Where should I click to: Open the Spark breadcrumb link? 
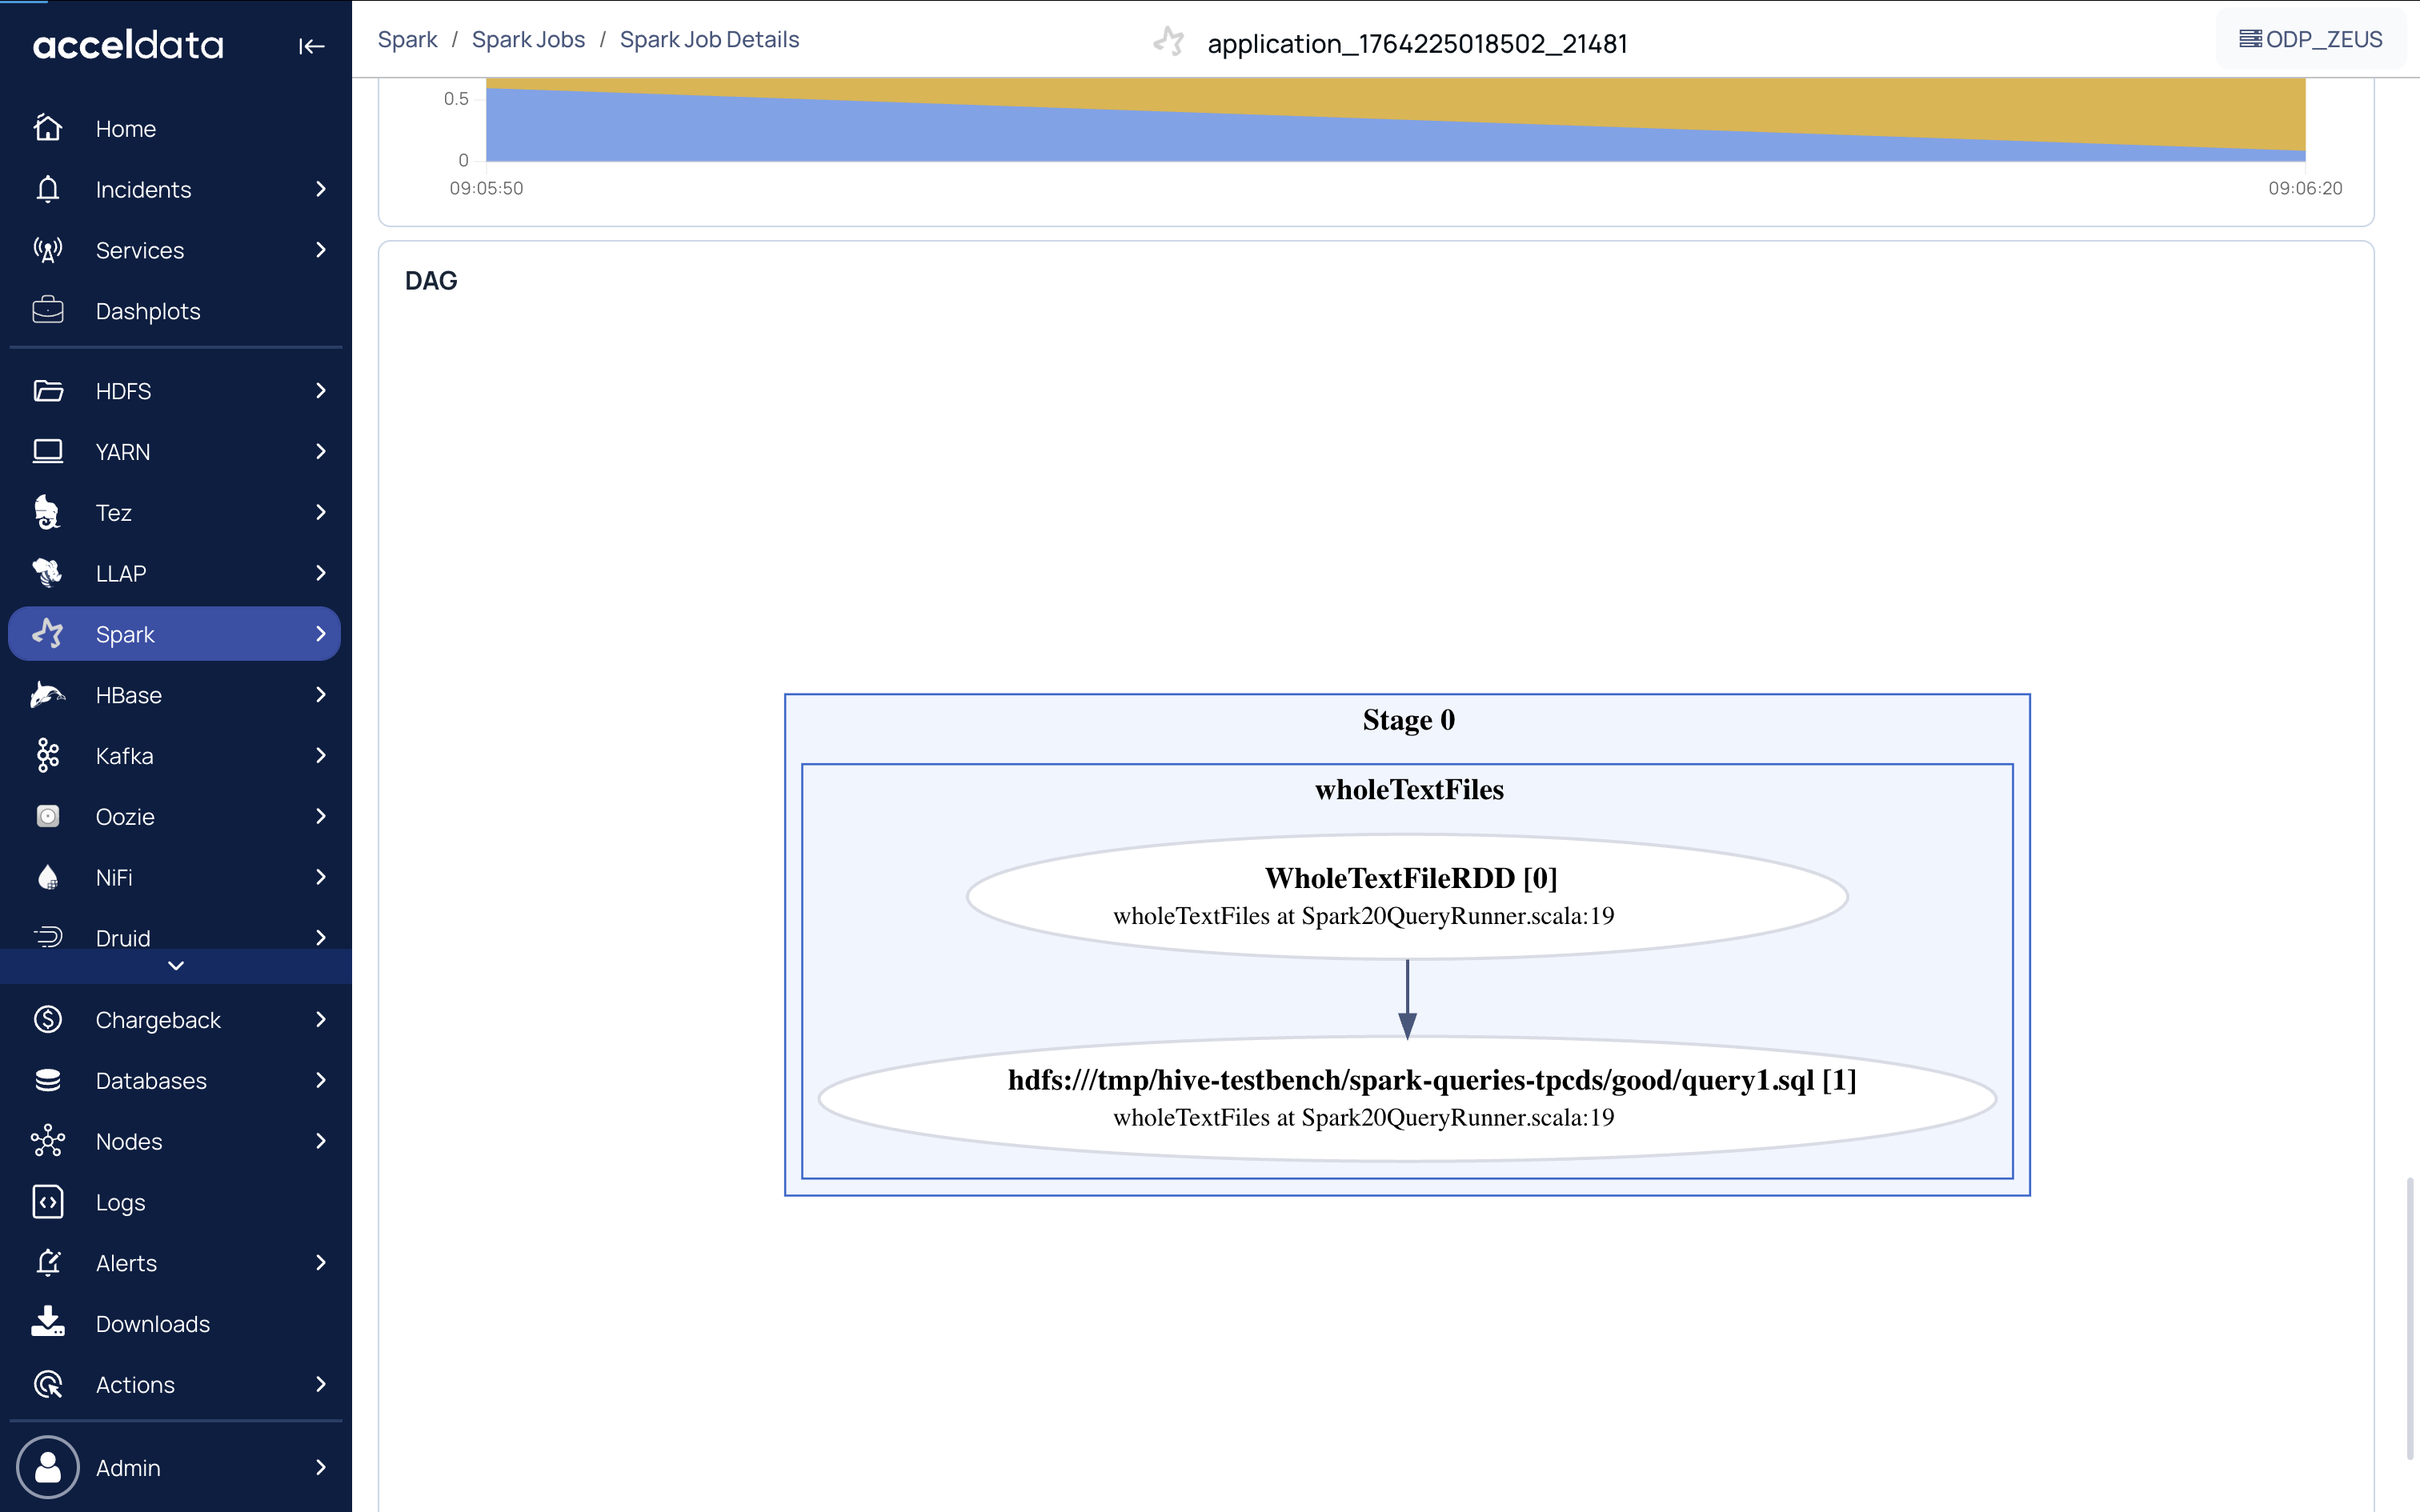click(x=407, y=40)
